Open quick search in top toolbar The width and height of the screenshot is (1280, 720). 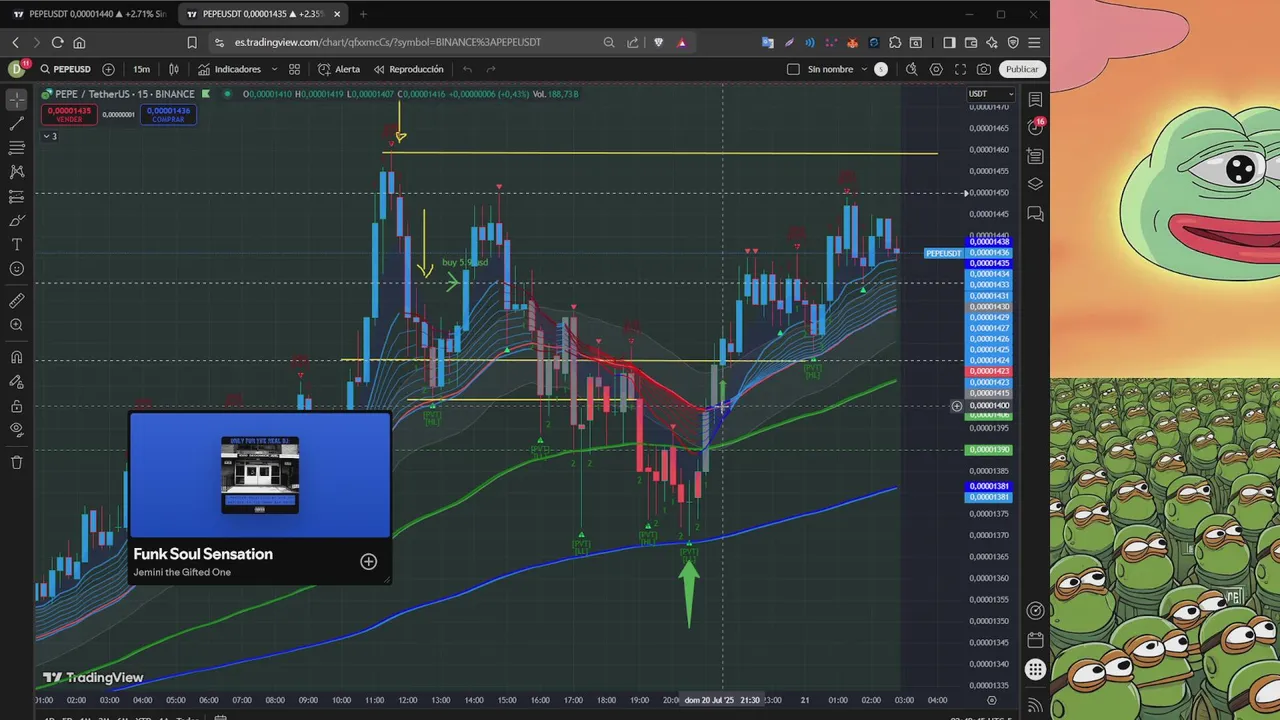(911, 69)
